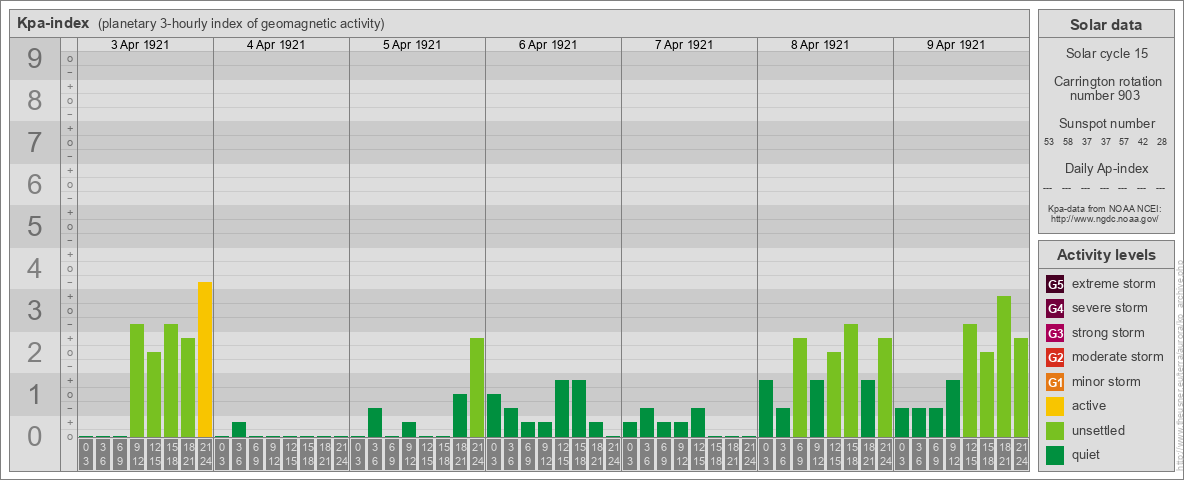The height and width of the screenshot is (480, 1184).
Task: Click the 8 on the Kp axis
Action: point(34,100)
